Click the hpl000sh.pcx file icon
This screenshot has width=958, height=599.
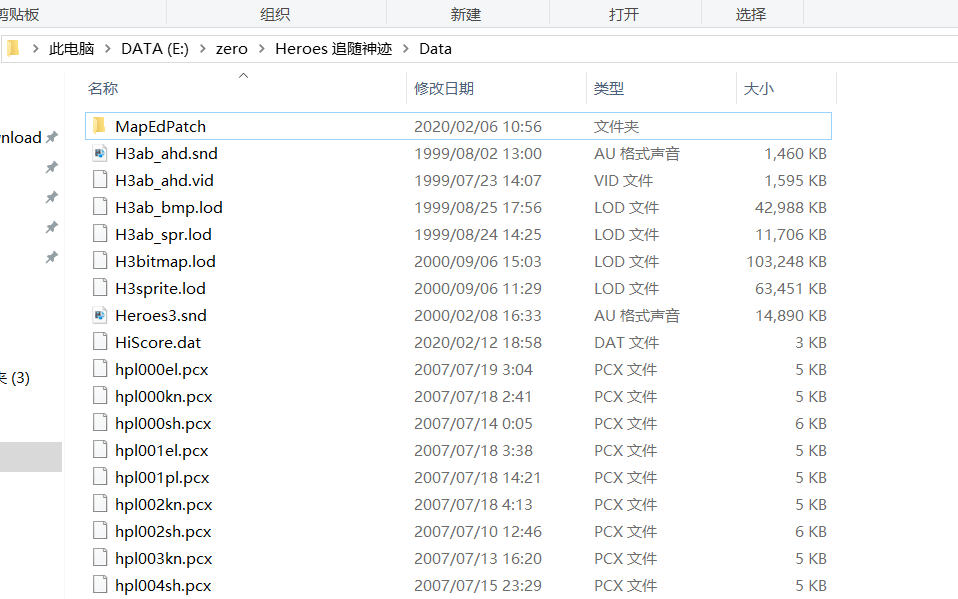[100, 423]
